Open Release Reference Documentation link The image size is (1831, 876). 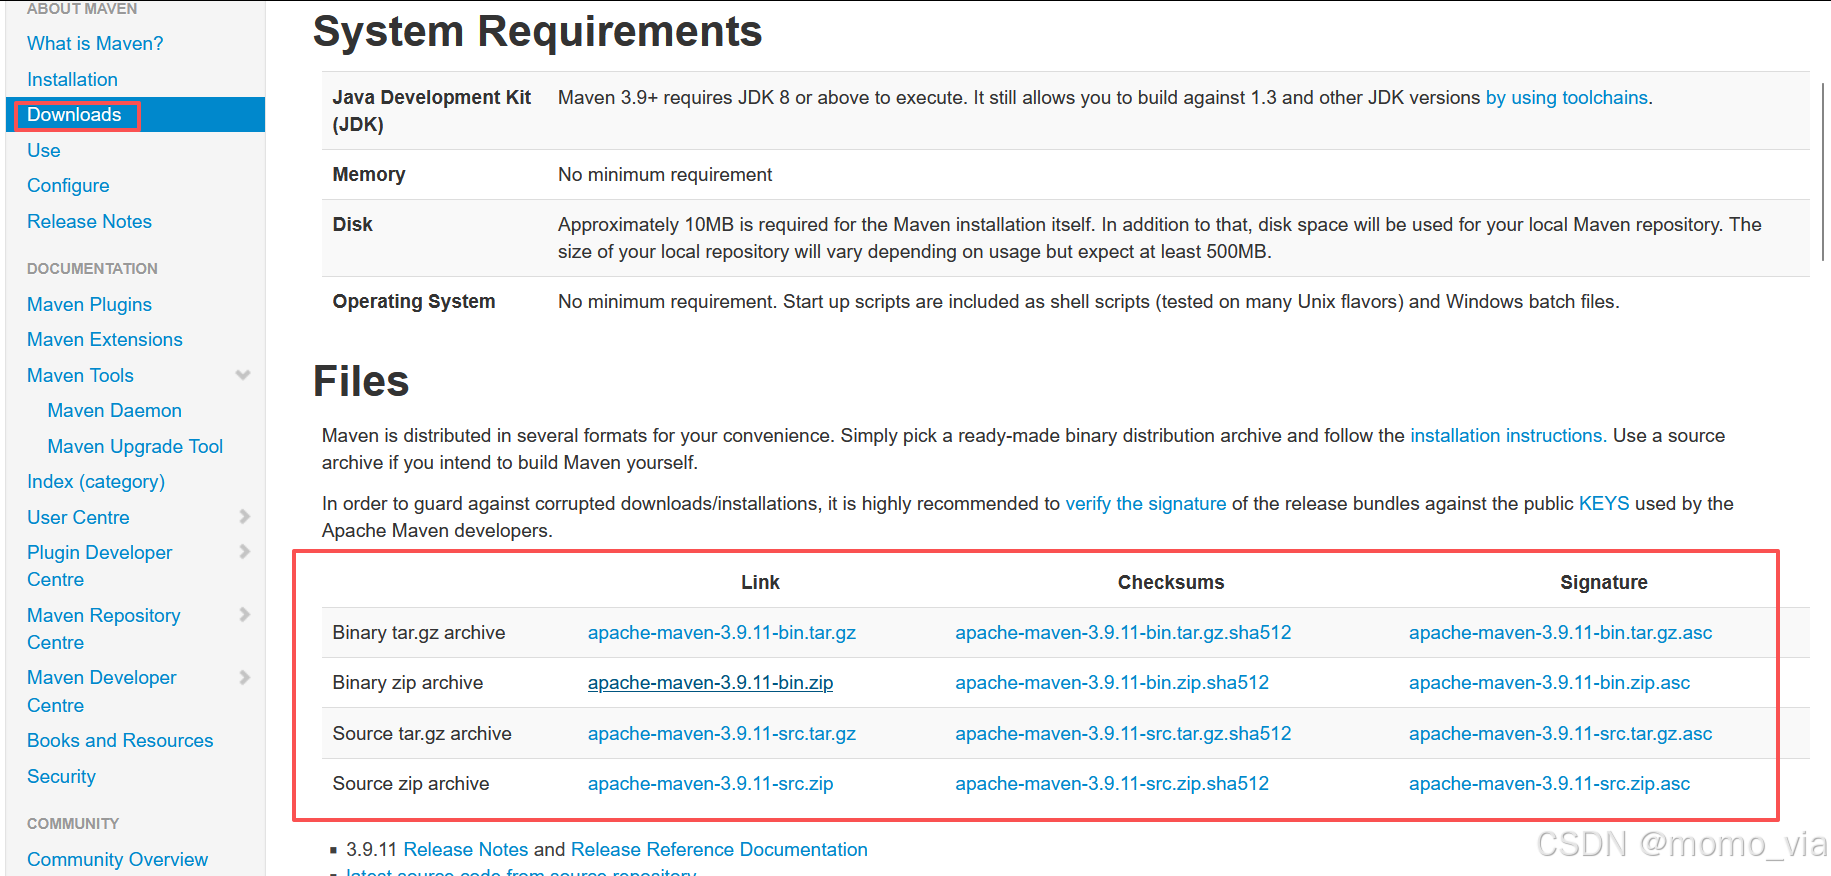click(x=719, y=849)
